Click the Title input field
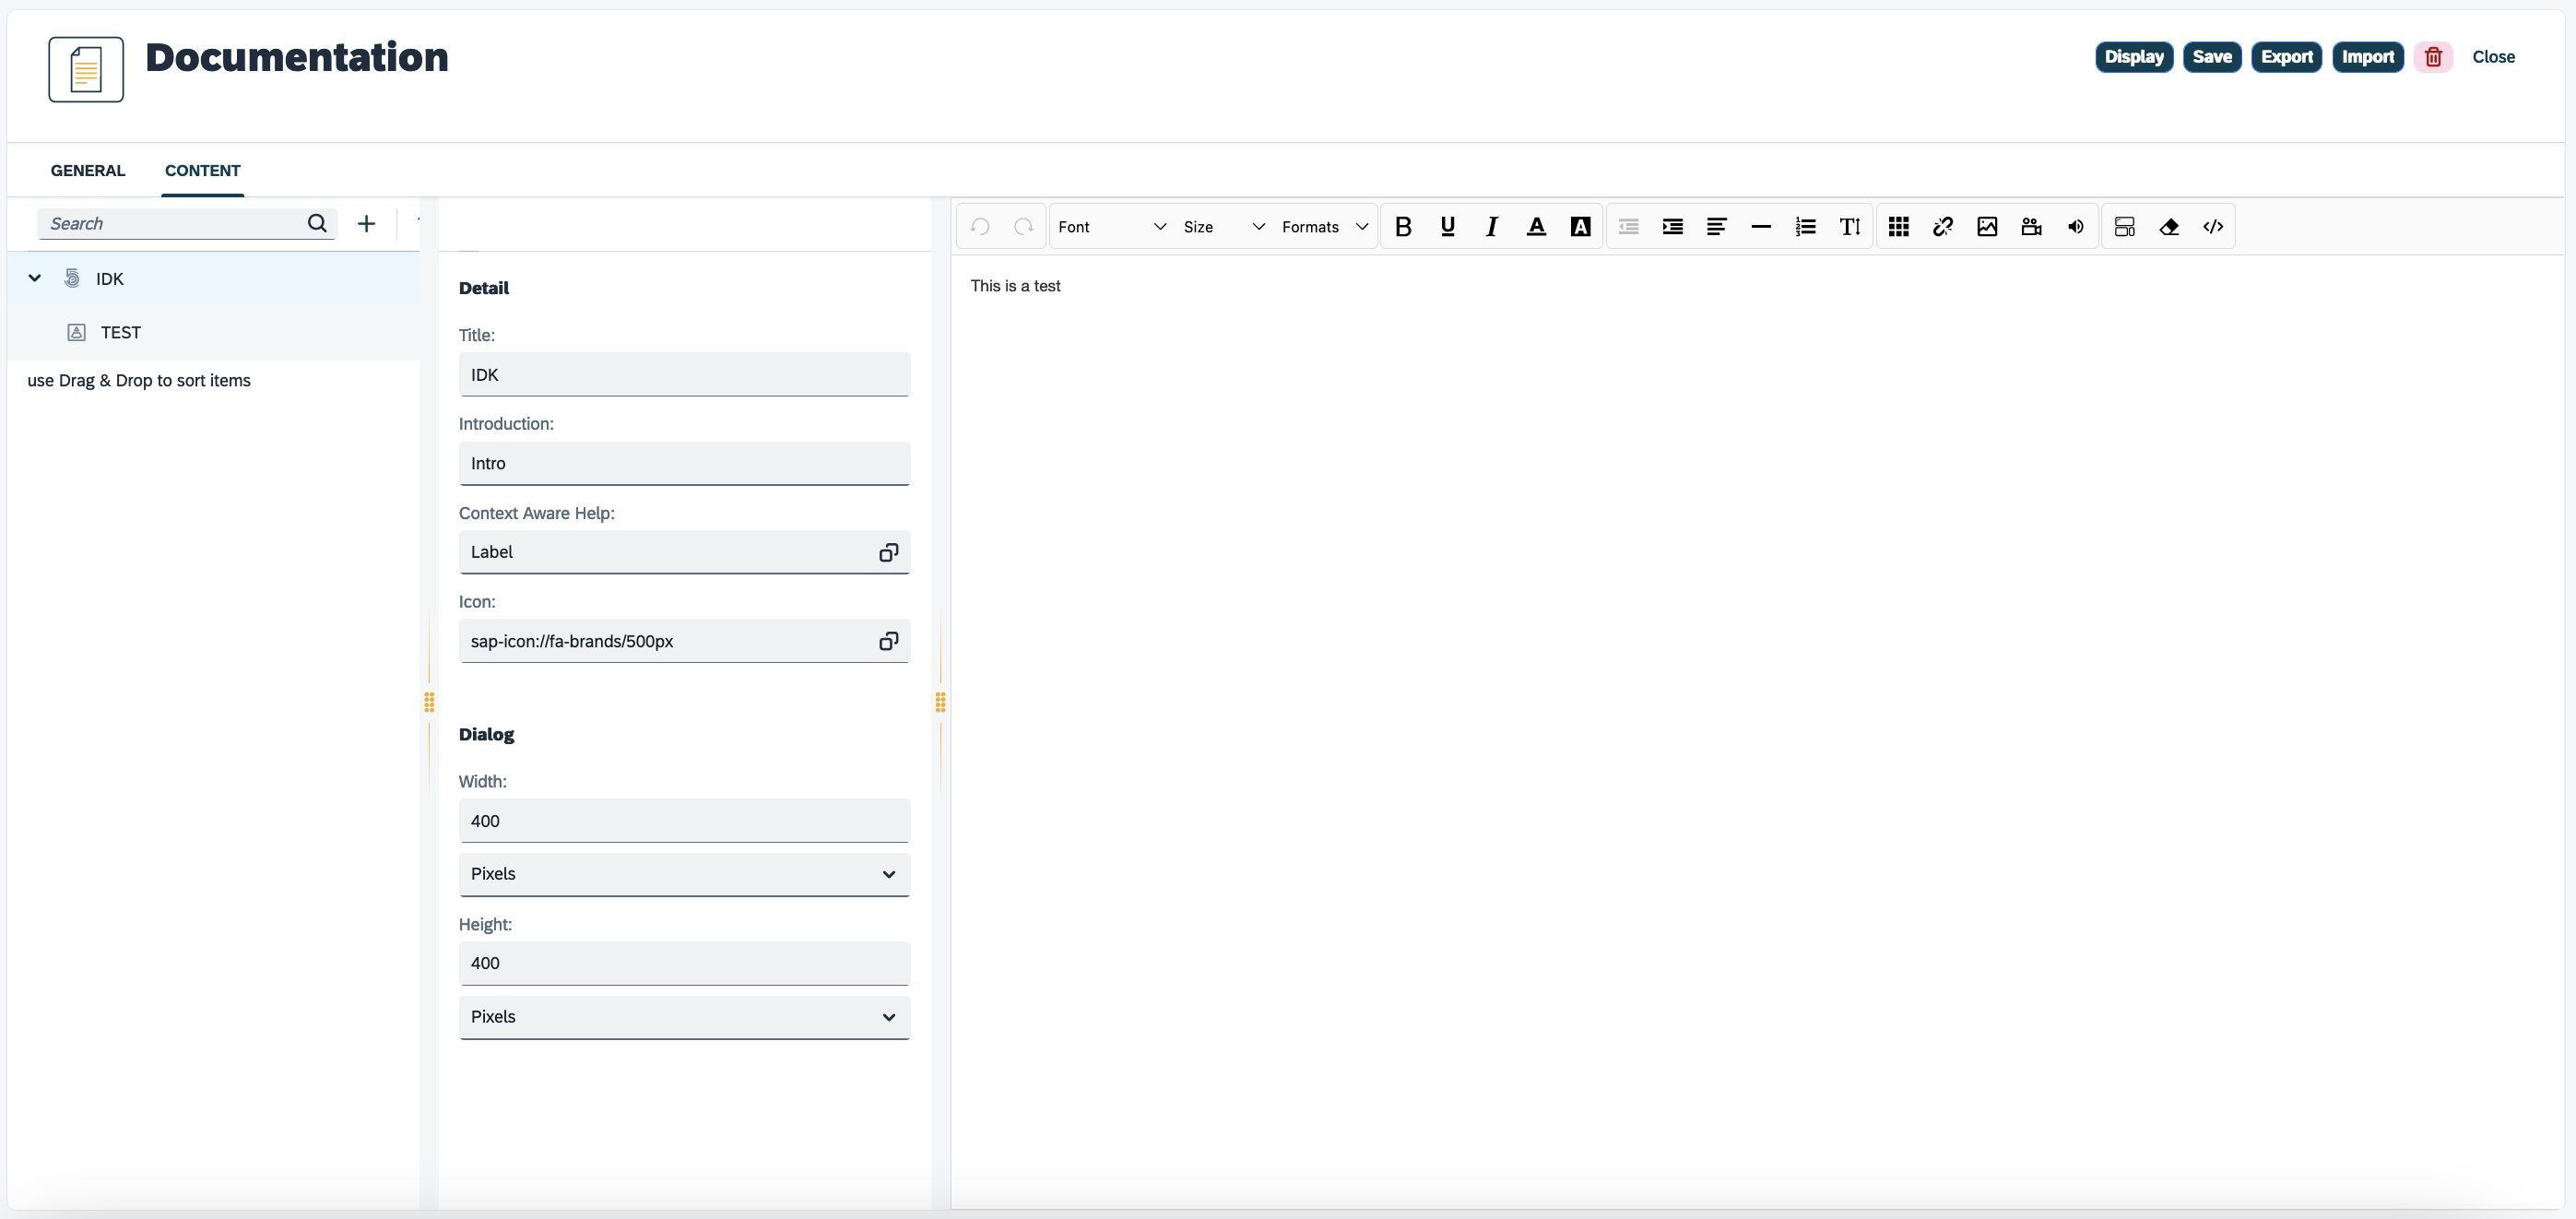The image size is (2576, 1219). pyautogui.click(x=685, y=374)
